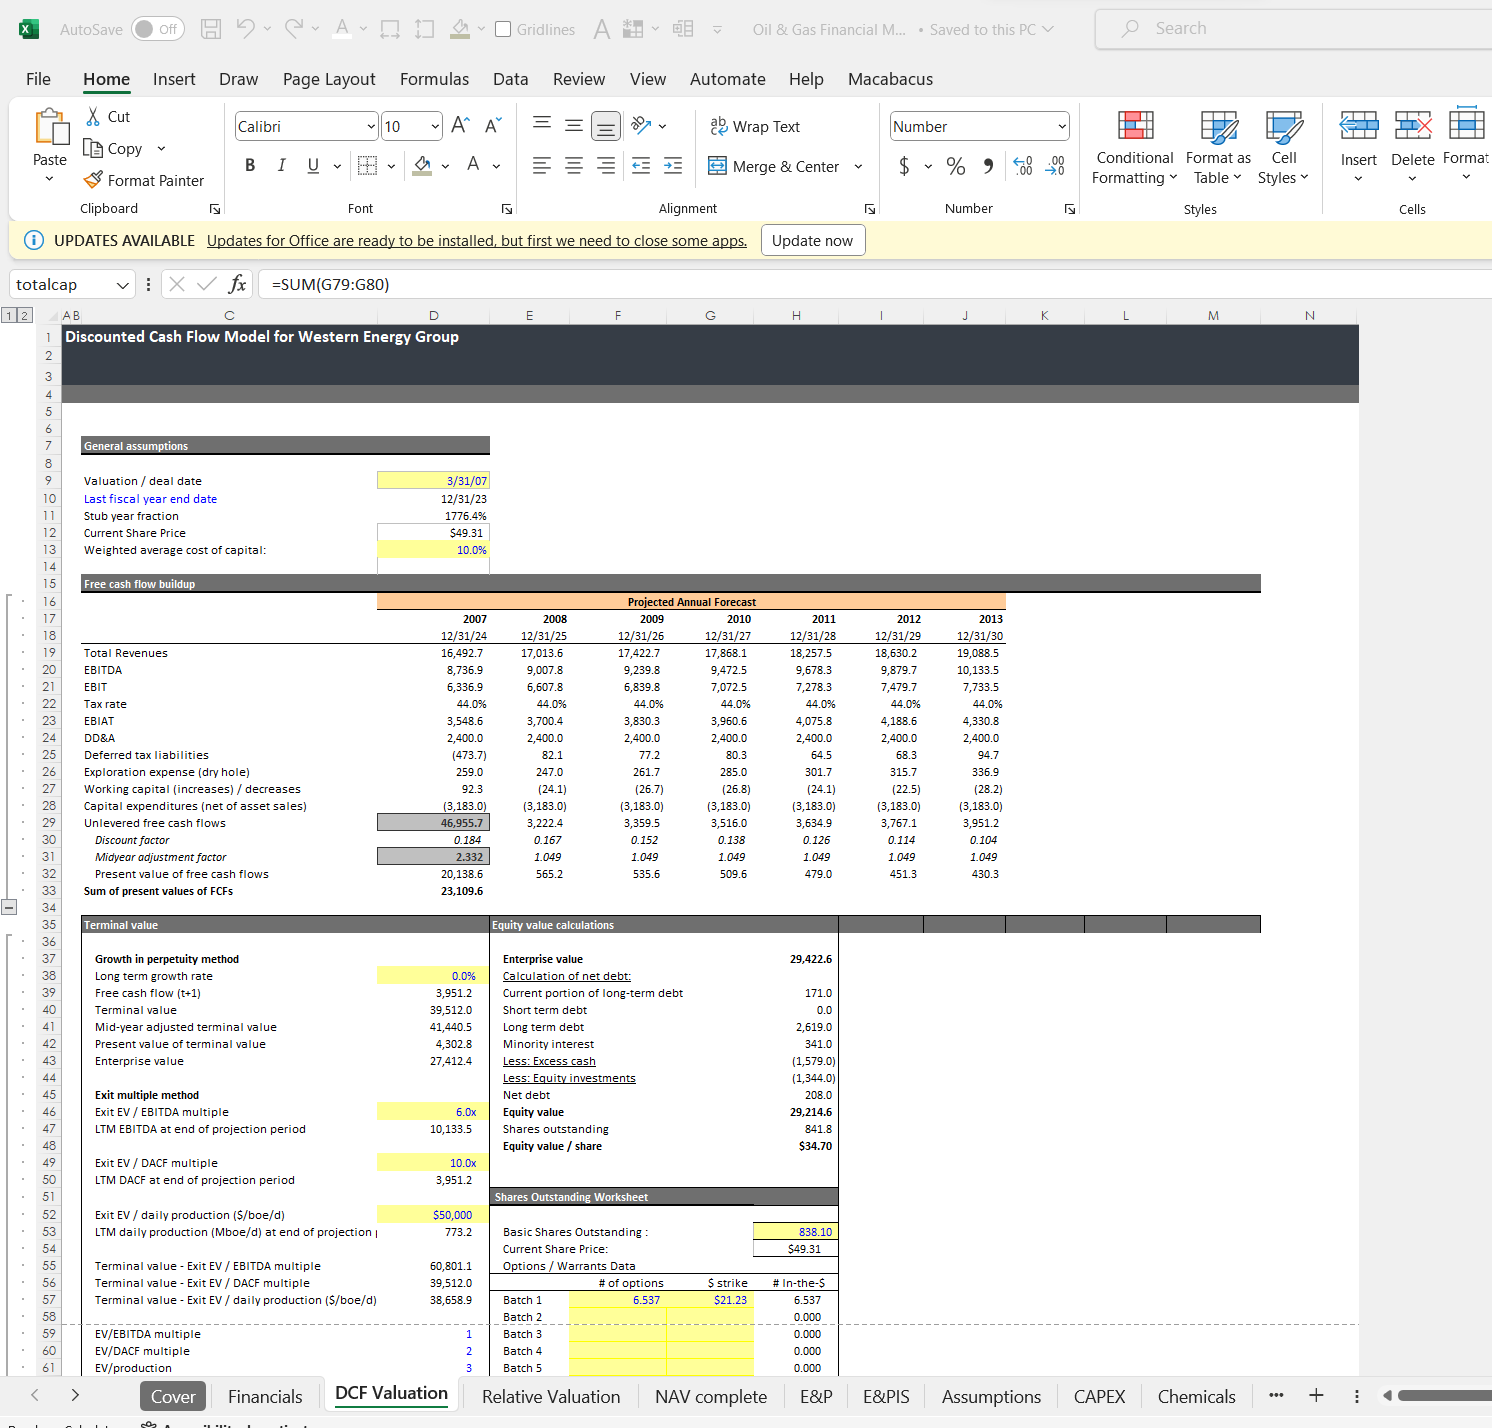Open the font name dropdown
The height and width of the screenshot is (1428, 1492).
(372, 126)
